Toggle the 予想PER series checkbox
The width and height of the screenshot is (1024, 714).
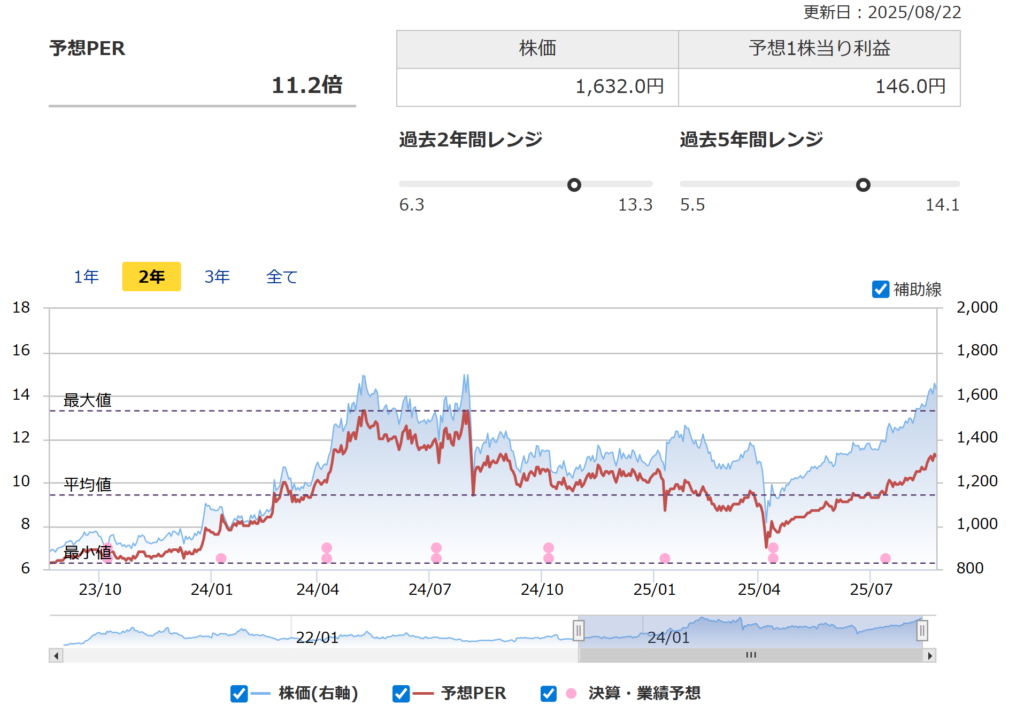point(401,694)
